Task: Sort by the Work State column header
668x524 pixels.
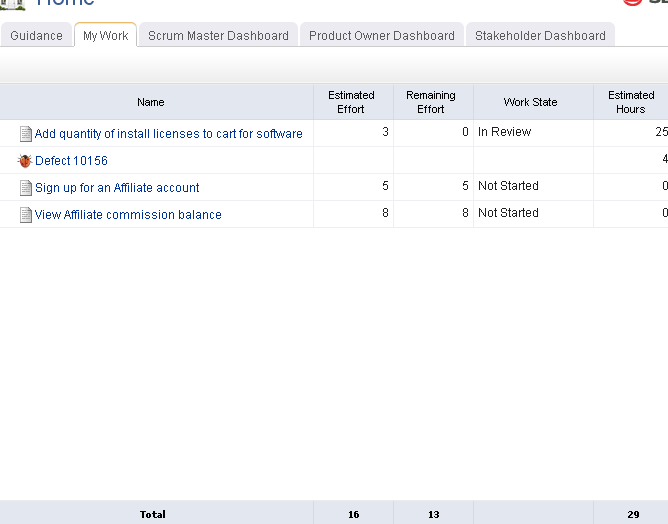Action: [x=531, y=102]
